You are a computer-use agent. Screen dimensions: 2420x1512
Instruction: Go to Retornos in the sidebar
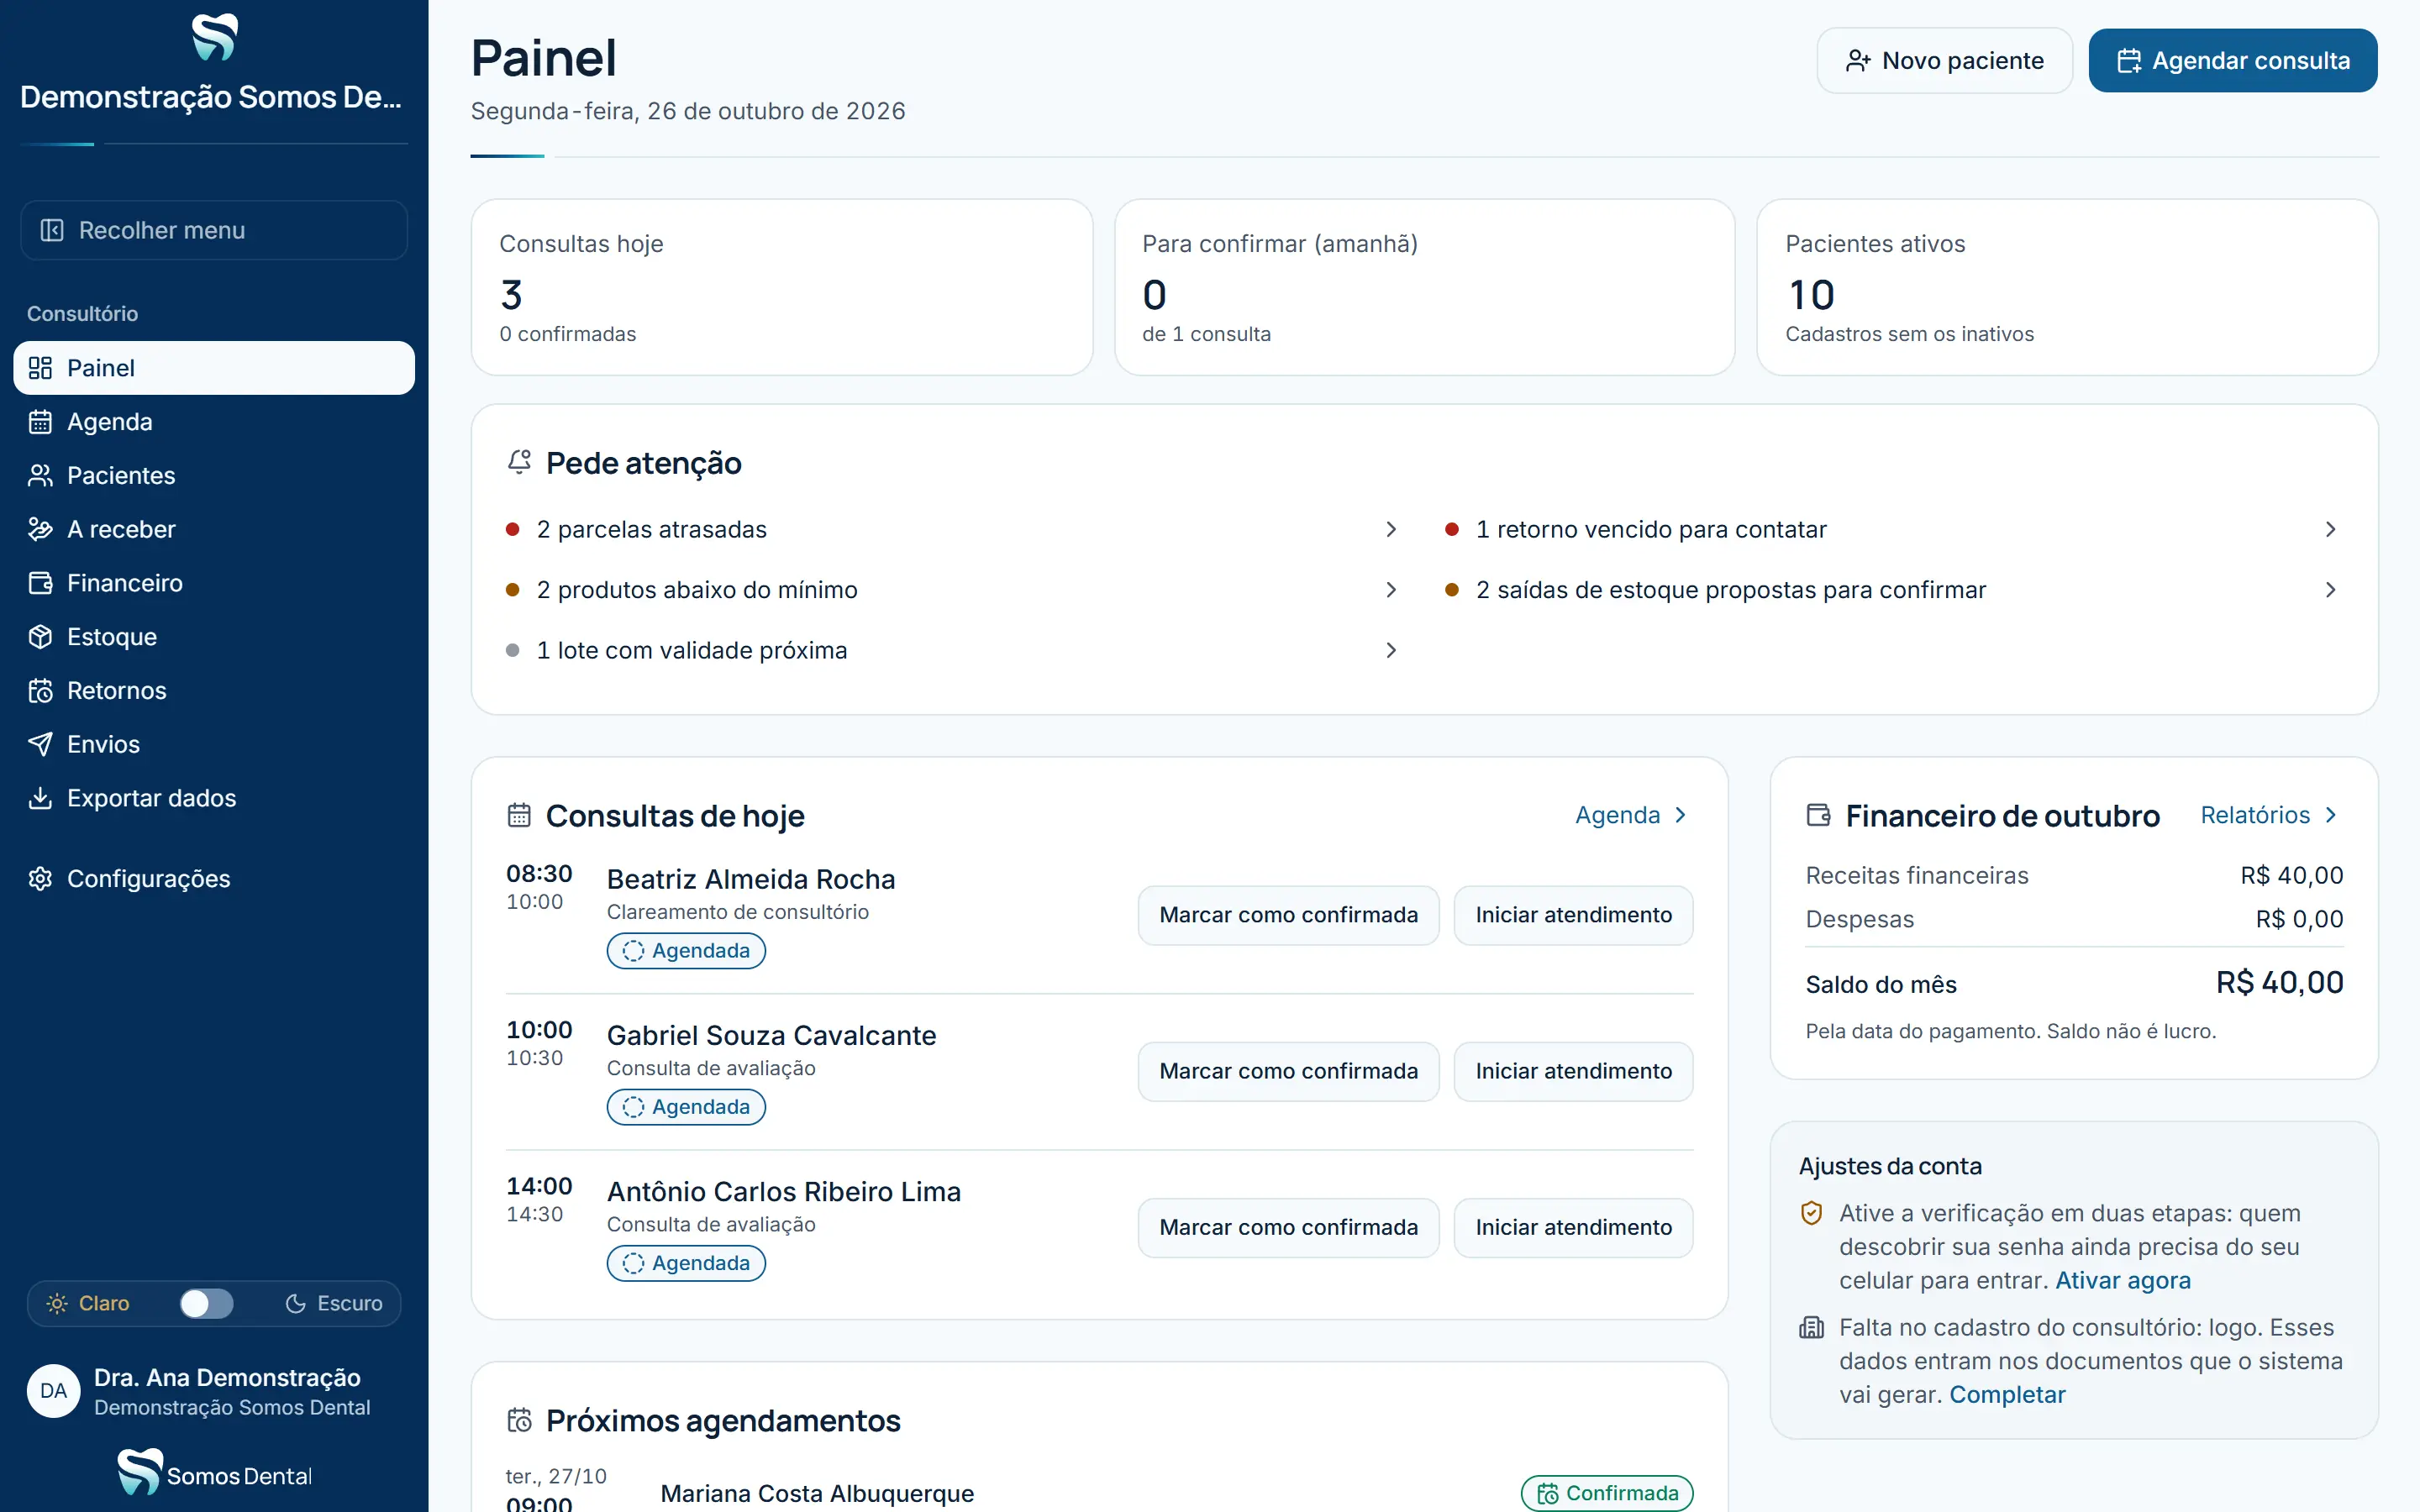click(x=214, y=691)
